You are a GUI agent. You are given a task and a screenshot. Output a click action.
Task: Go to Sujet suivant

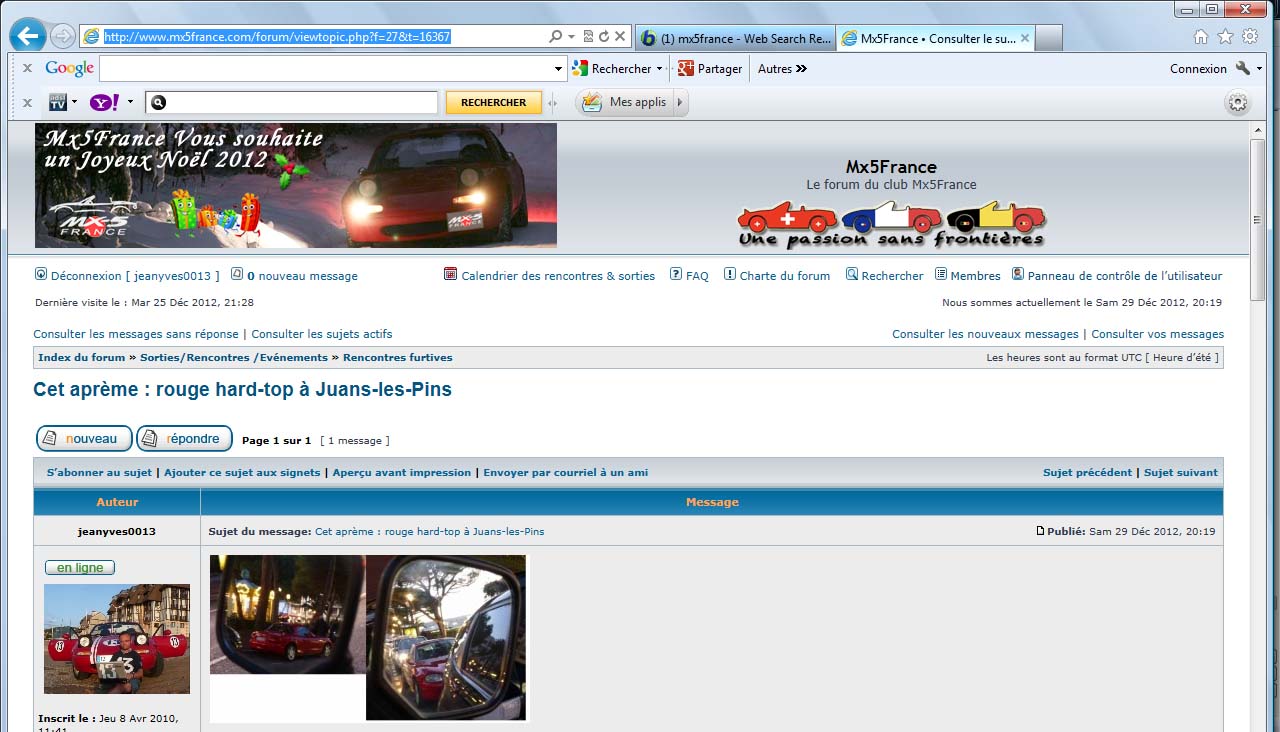(1181, 472)
